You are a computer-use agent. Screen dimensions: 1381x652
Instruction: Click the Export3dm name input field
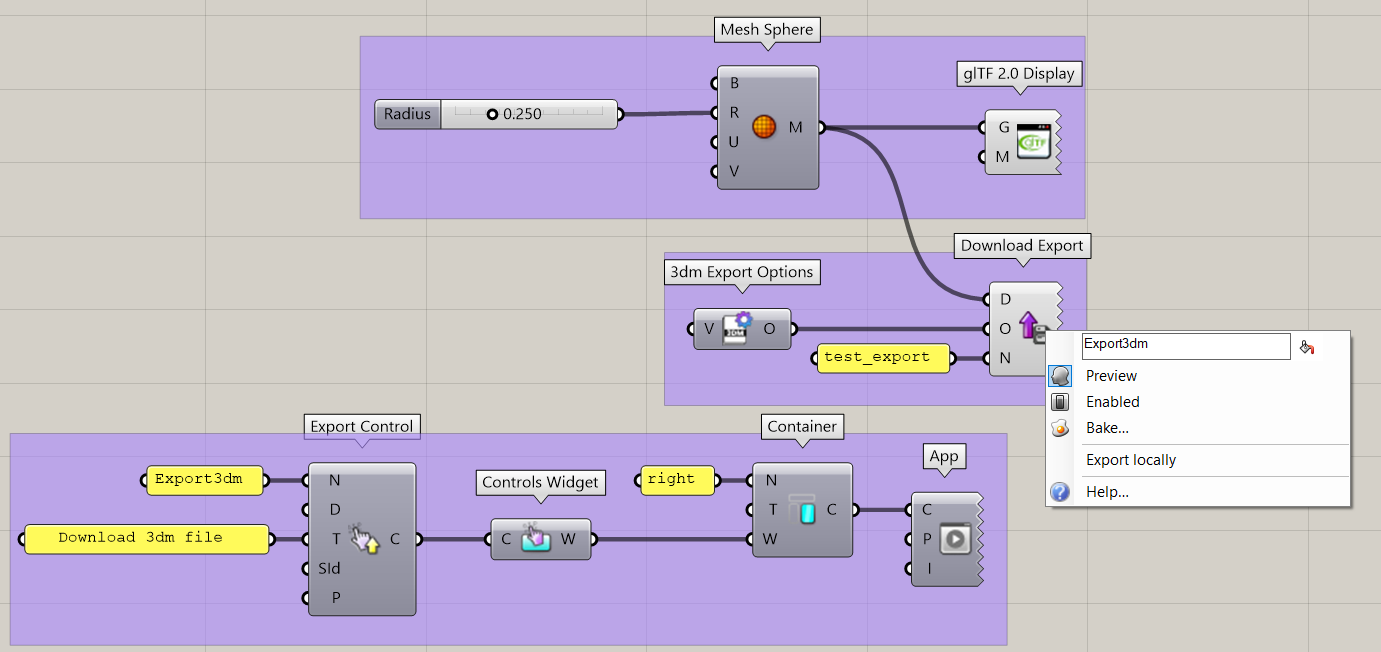pos(1185,346)
